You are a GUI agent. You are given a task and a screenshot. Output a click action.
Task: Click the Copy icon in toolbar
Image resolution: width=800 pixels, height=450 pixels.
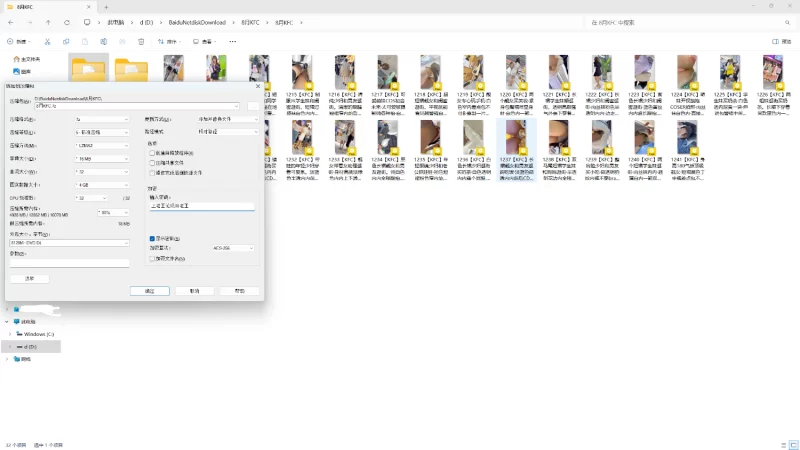66,41
